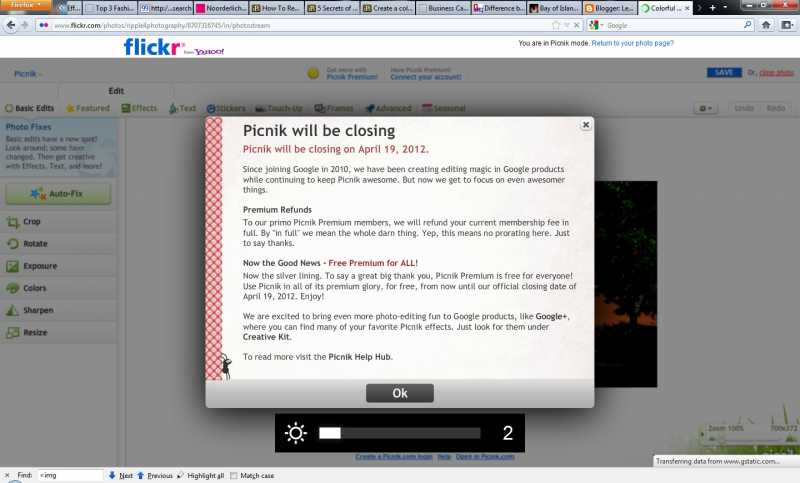Click Return to your photo page link
Screen dimensions: 800x483
click(x=632, y=43)
